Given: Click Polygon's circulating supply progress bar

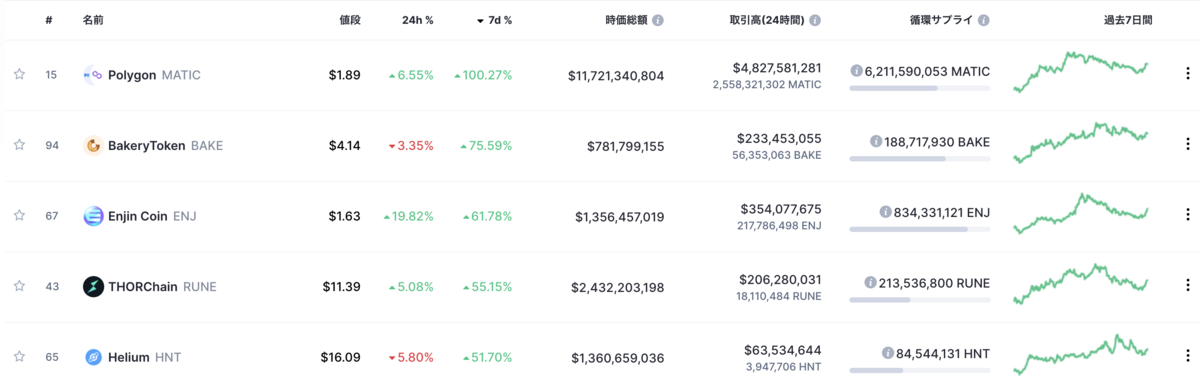Looking at the screenshot, I should pyautogui.click(x=919, y=88).
